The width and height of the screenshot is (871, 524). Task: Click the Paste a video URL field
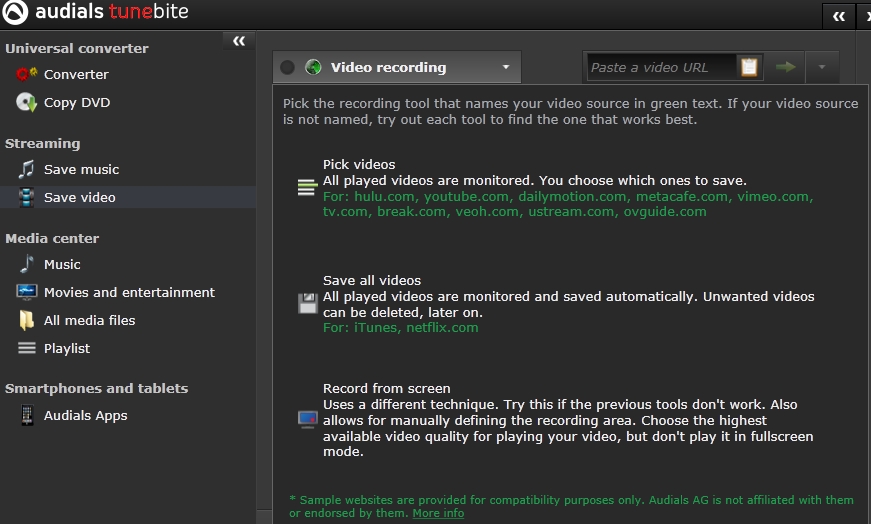[661, 67]
